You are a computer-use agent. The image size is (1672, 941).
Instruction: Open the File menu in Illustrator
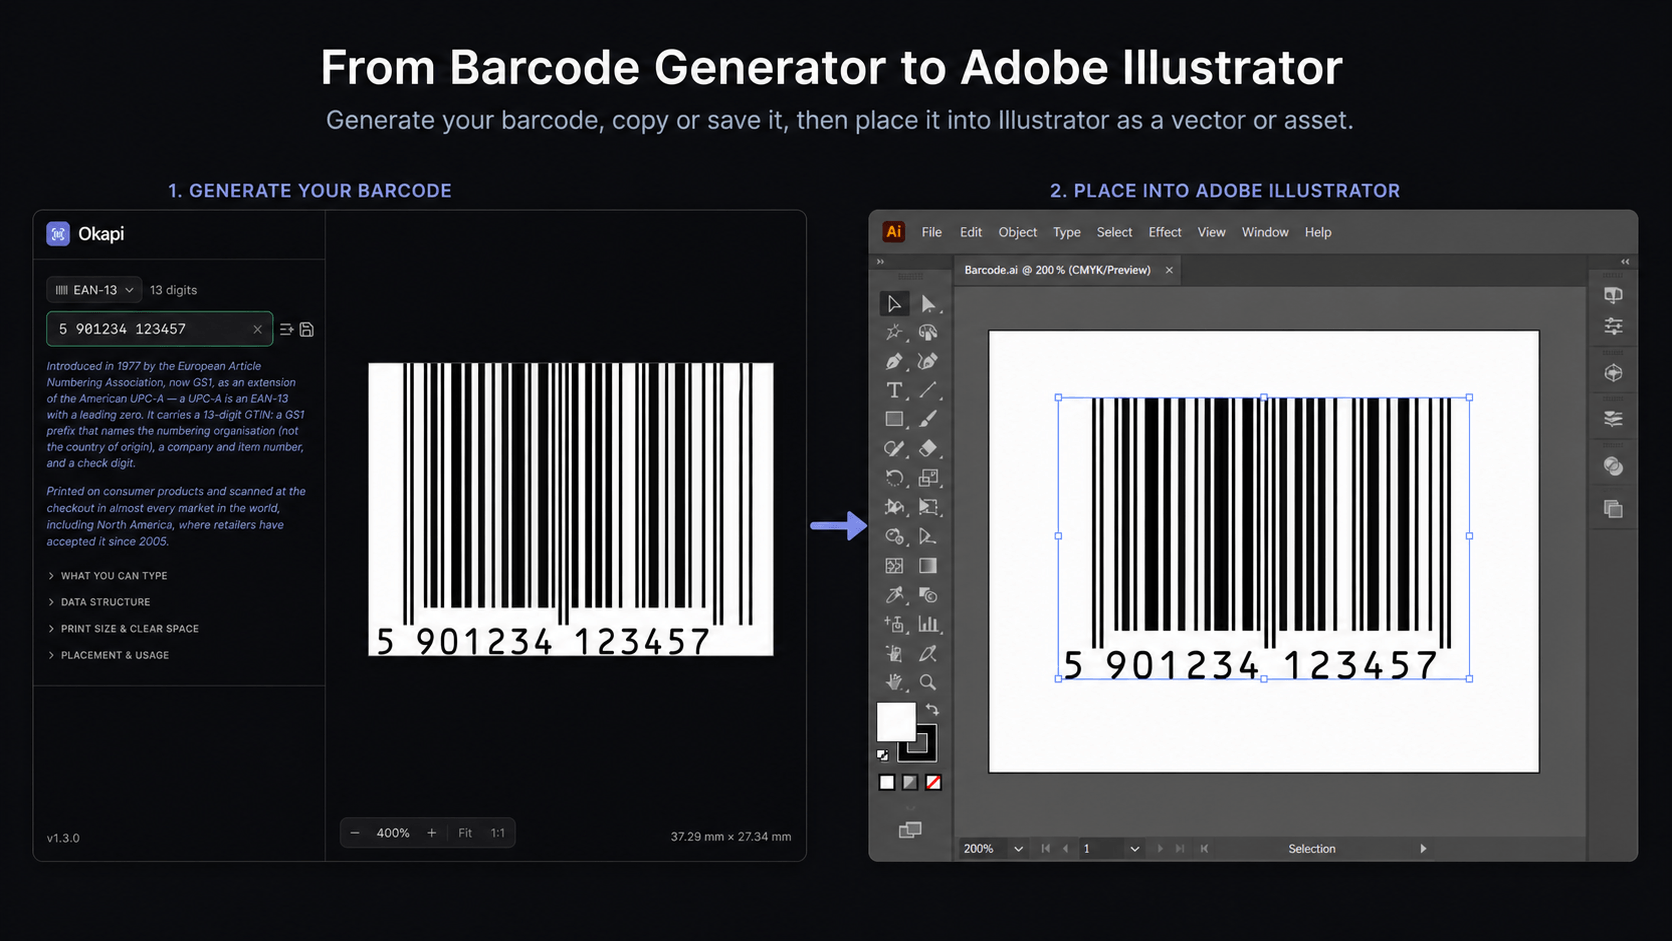point(932,232)
